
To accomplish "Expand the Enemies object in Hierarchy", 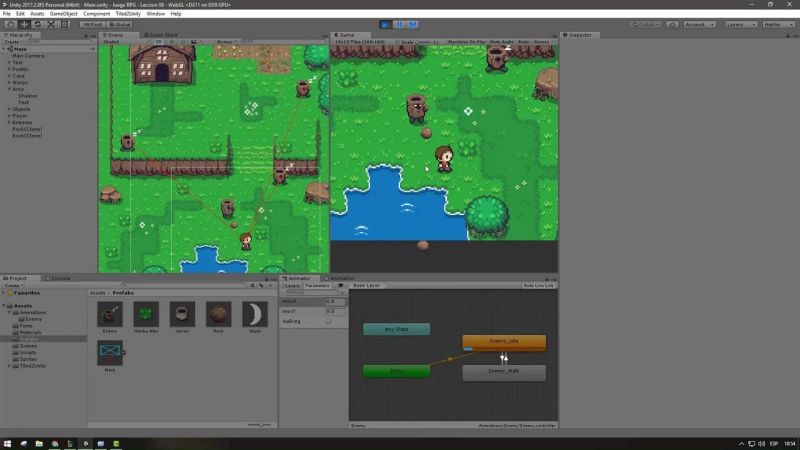I will click(x=9, y=122).
